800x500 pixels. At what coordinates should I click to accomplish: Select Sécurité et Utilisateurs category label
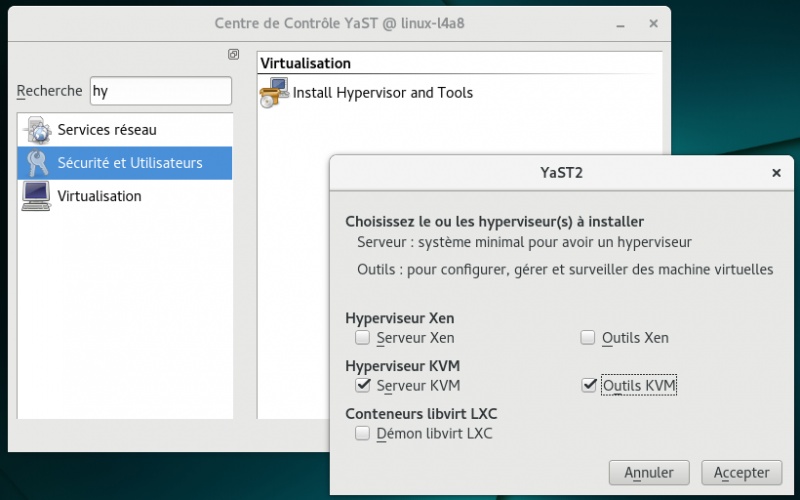pyautogui.click(x=130, y=163)
